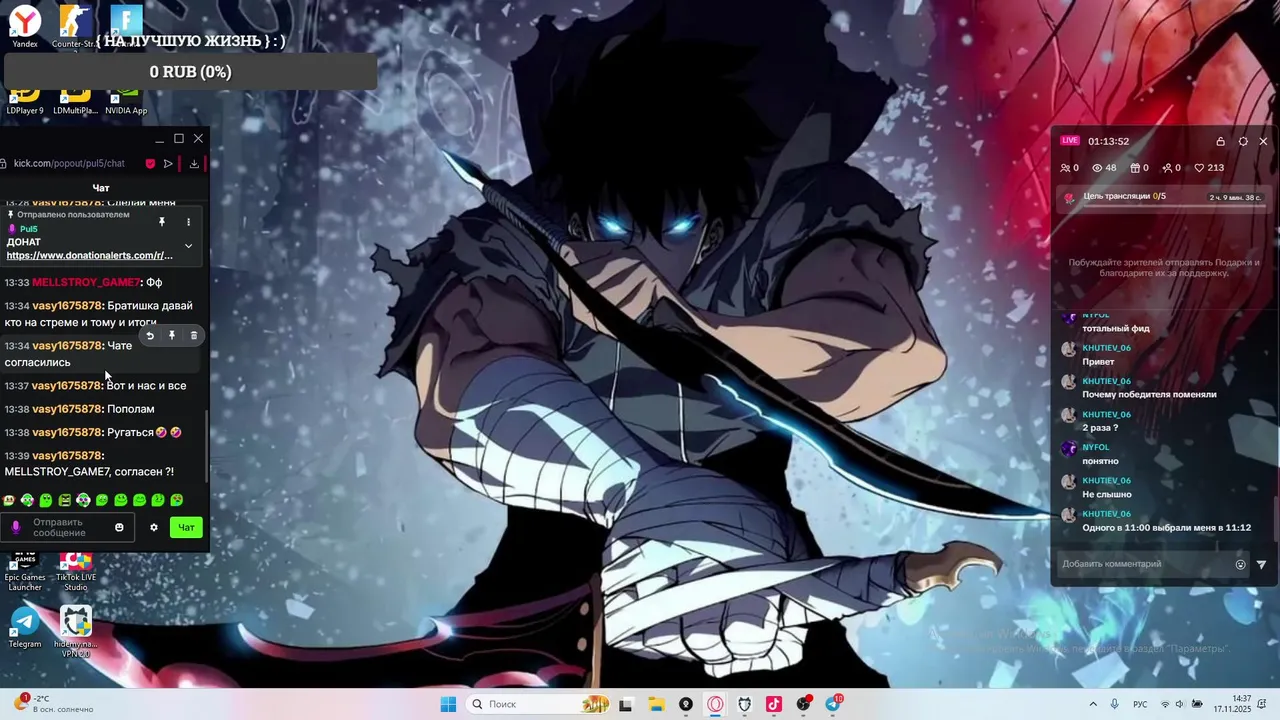
Task: Click lock icon in TikTok LIVE panel
Action: pos(1220,142)
